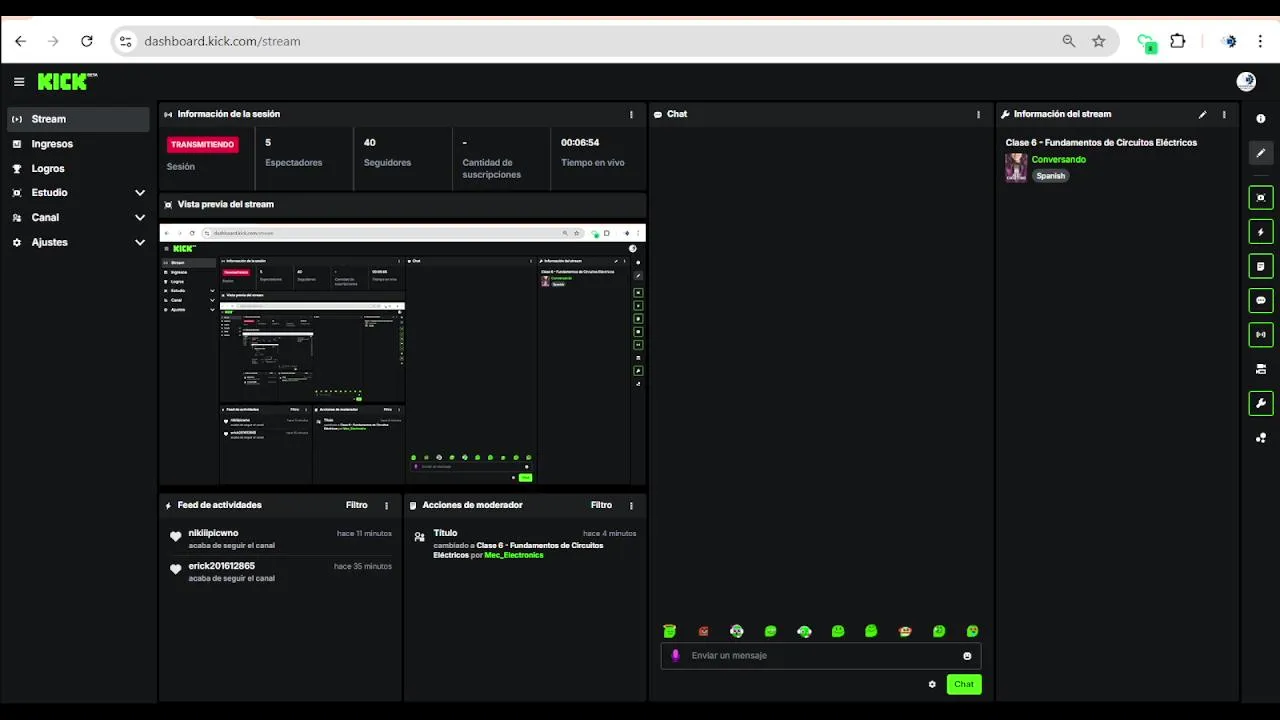Click the green extension icon in toolbar
This screenshot has height=720, width=1280.
coord(1147,42)
